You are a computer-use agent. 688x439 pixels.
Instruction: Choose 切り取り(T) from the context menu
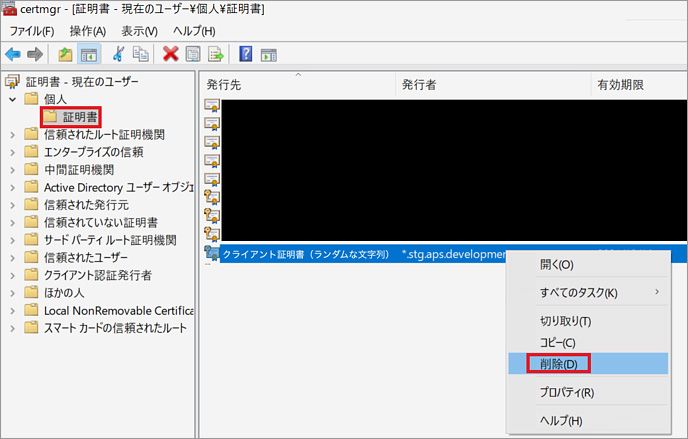click(x=588, y=321)
